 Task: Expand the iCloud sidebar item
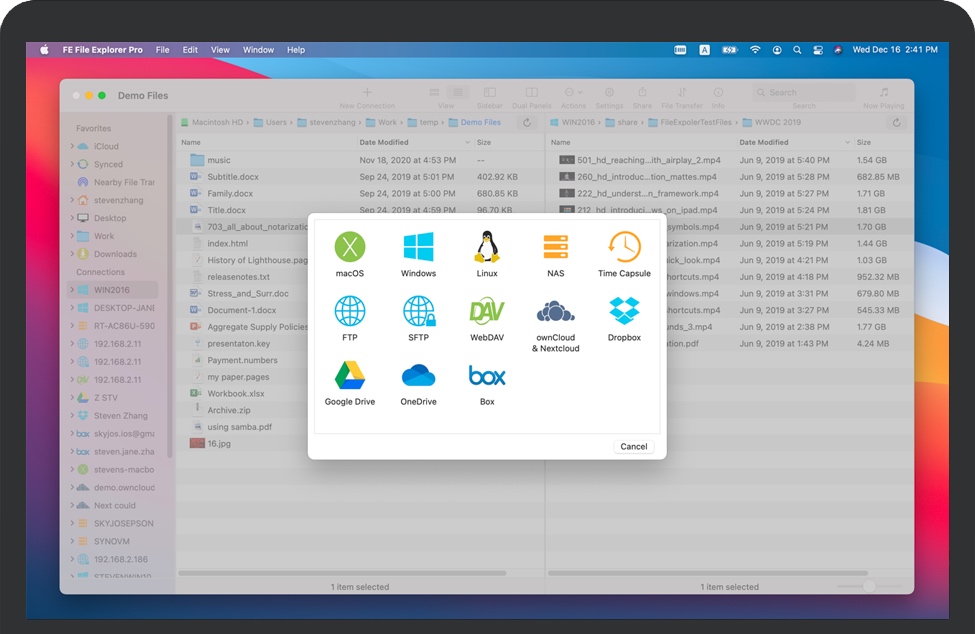coord(72,147)
